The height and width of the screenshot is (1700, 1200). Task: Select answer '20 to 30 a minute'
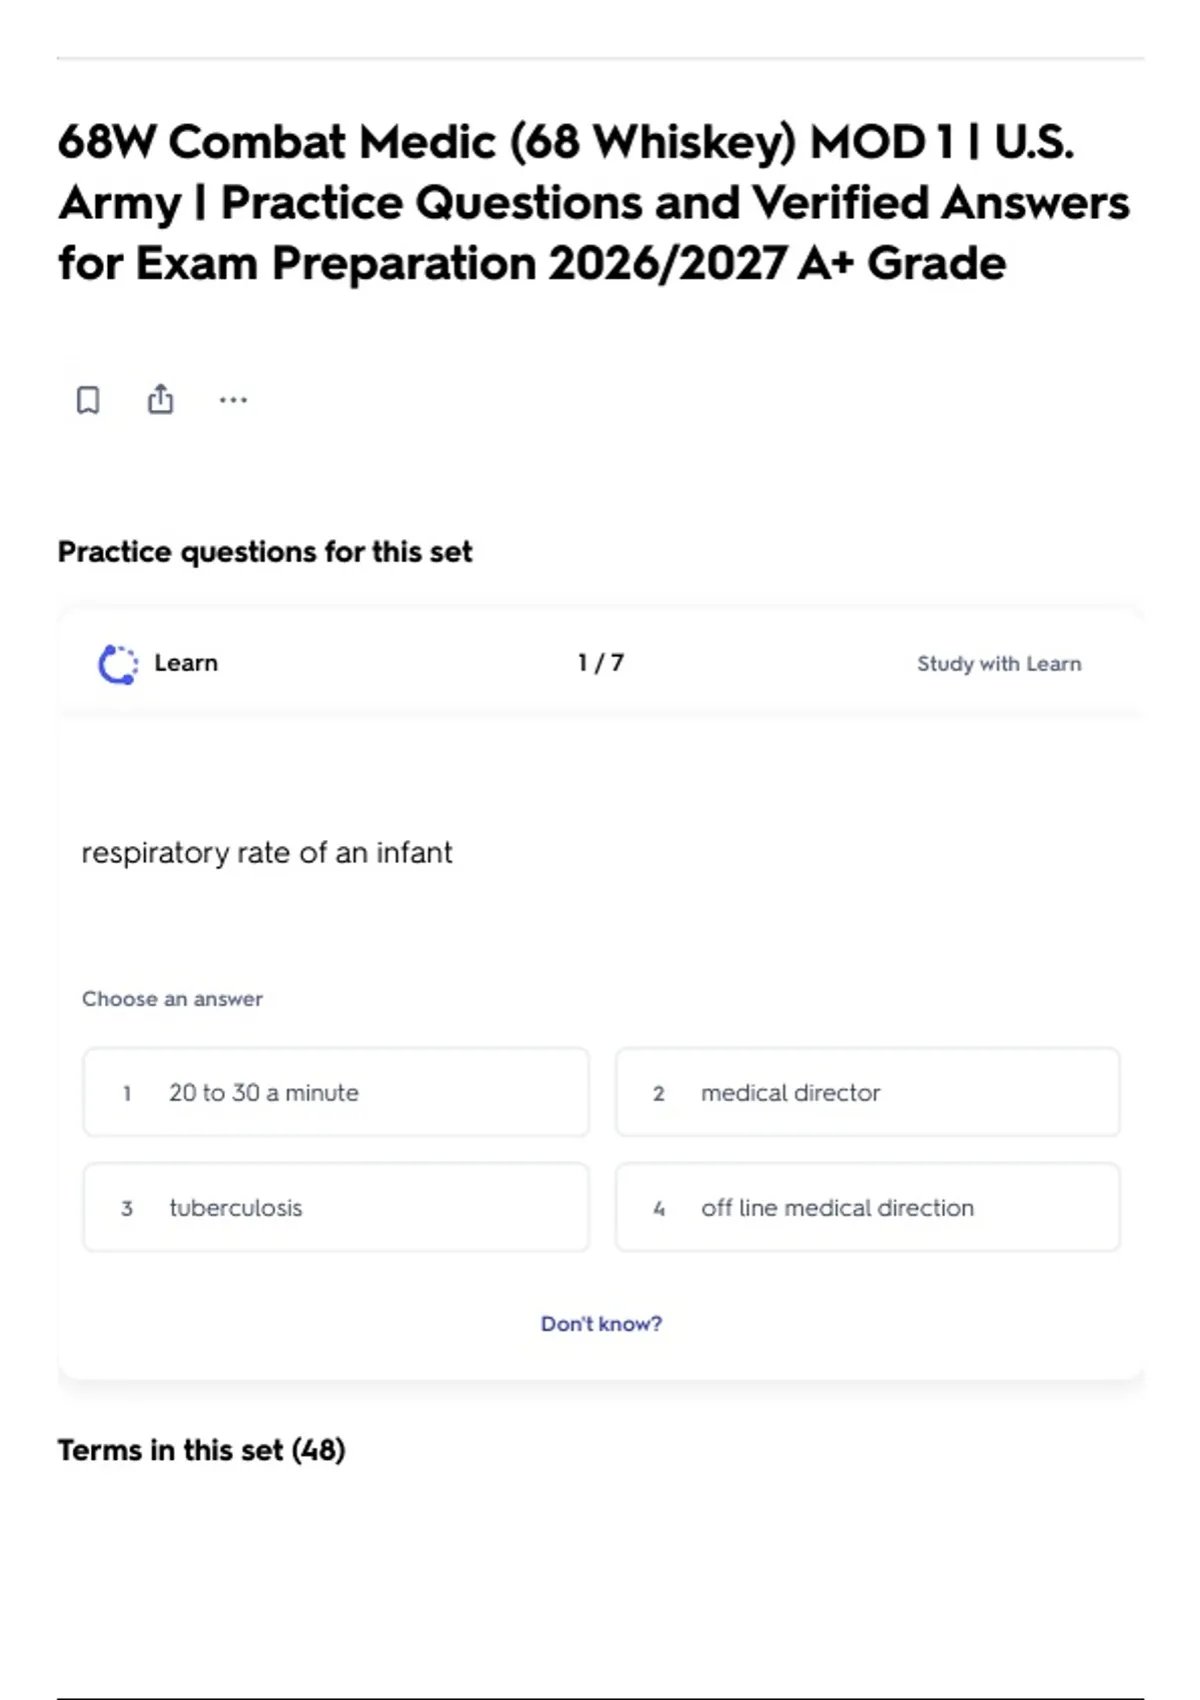click(x=336, y=1092)
